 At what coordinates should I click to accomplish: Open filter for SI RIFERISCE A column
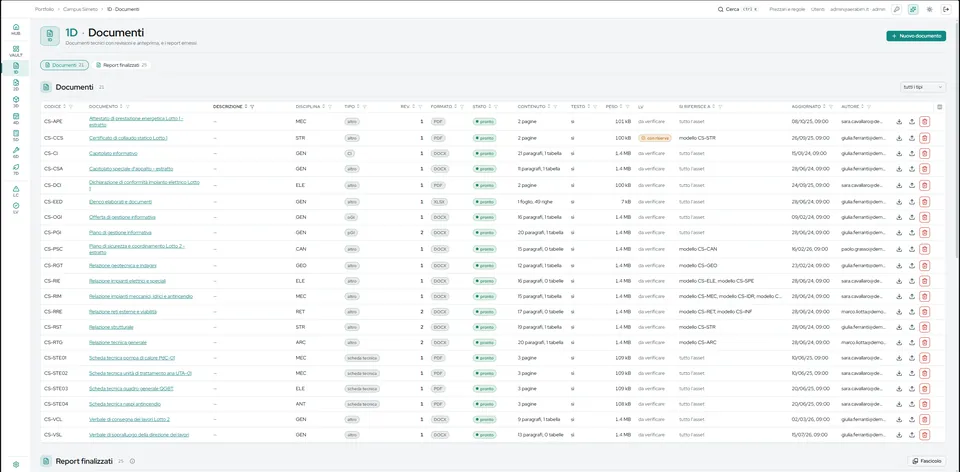(x=719, y=107)
